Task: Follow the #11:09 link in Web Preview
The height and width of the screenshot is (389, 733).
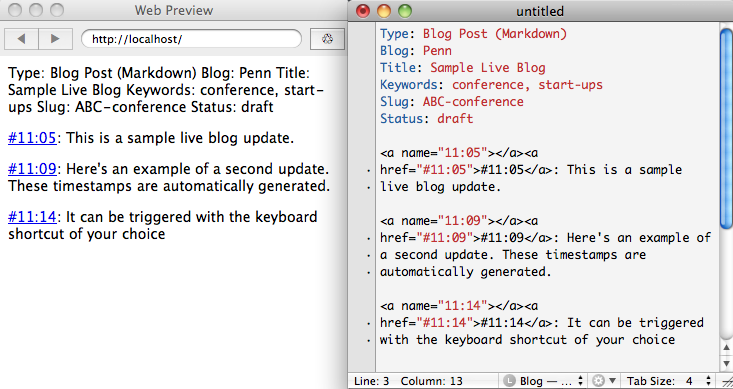Action: [x=32, y=169]
